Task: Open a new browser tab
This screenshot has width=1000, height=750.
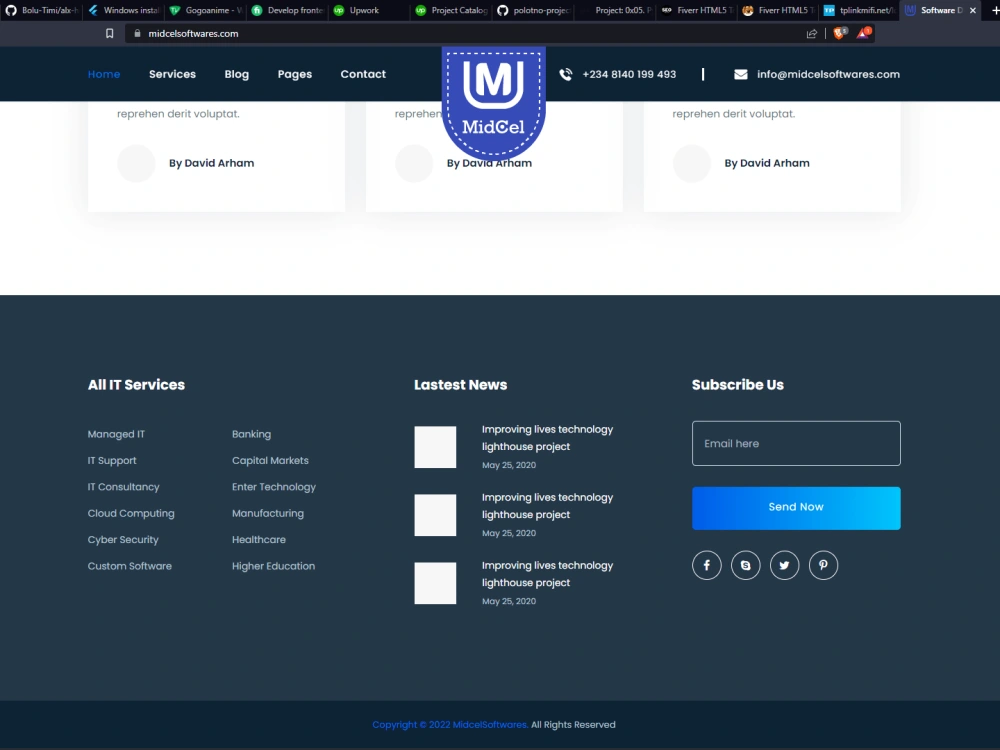Action: (x=995, y=10)
